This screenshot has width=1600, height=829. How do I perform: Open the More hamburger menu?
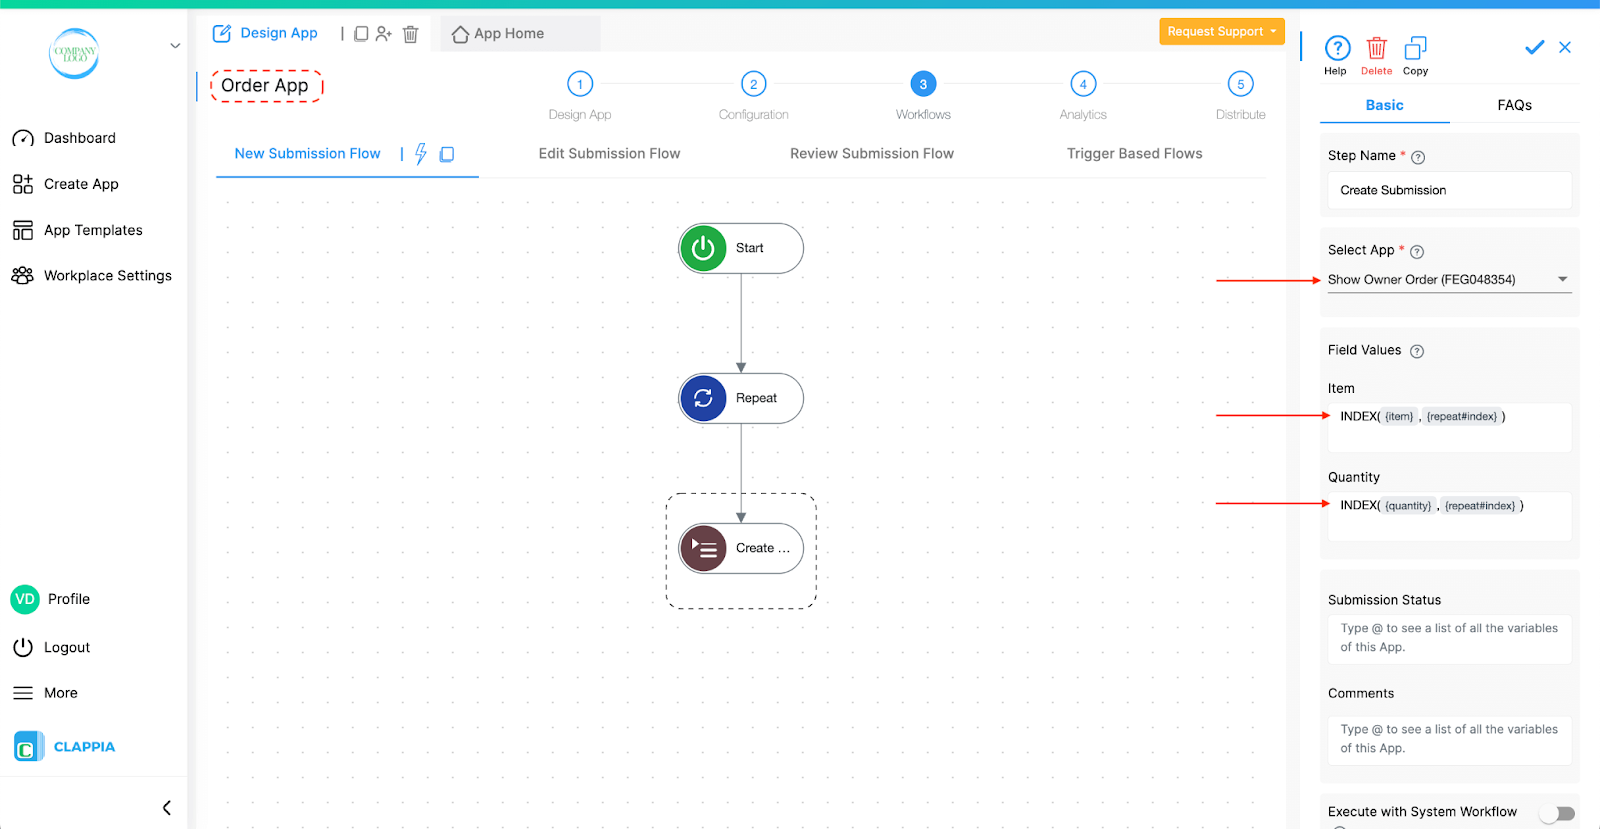[x=23, y=693]
